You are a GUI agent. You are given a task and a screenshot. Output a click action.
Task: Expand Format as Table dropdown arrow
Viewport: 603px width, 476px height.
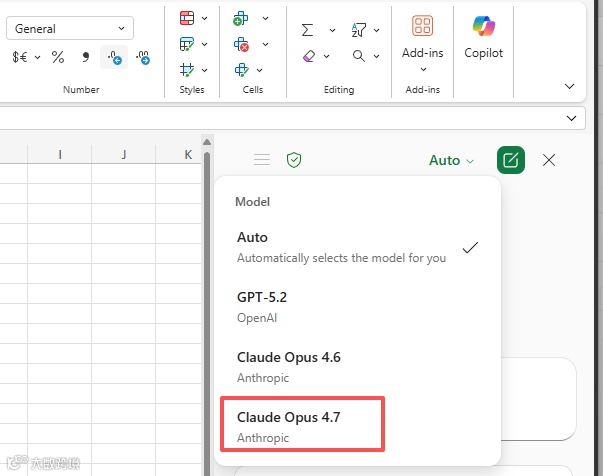click(x=205, y=44)
